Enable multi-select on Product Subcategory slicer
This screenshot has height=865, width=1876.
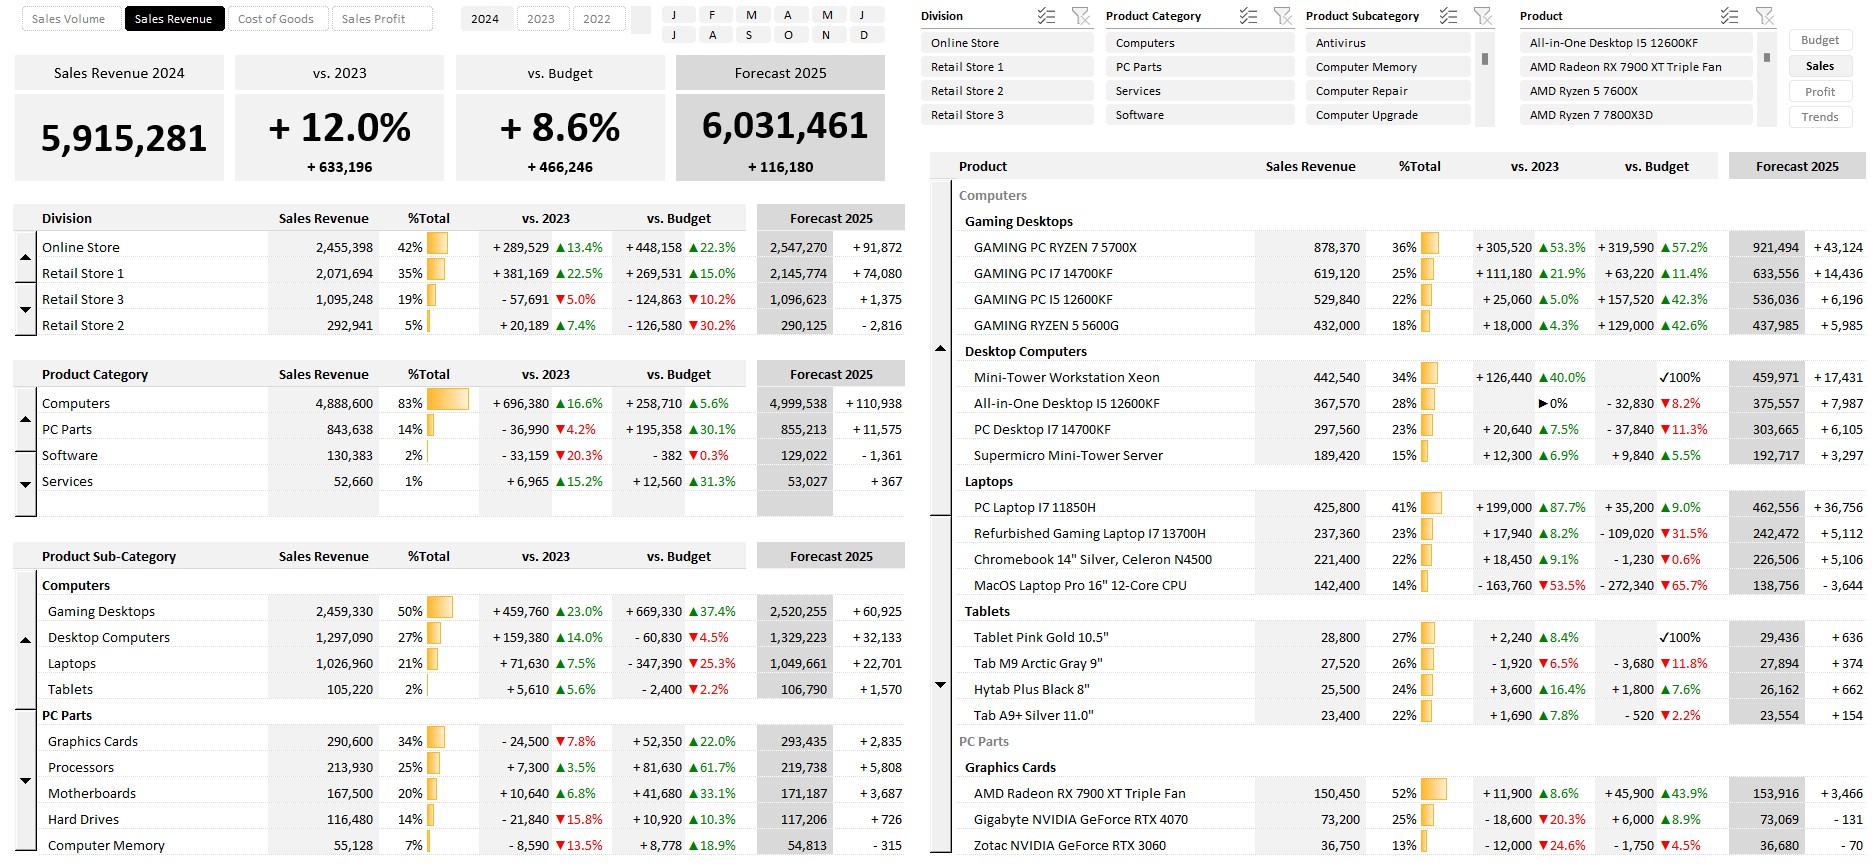1448,16
